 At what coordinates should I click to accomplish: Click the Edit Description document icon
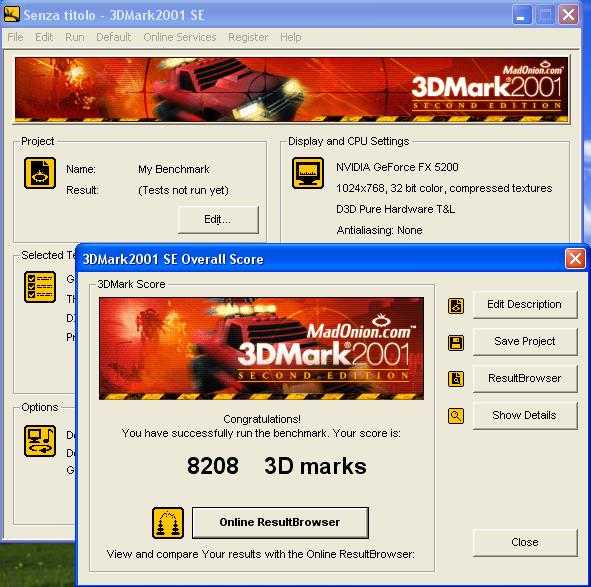click(x=456, y=306)
